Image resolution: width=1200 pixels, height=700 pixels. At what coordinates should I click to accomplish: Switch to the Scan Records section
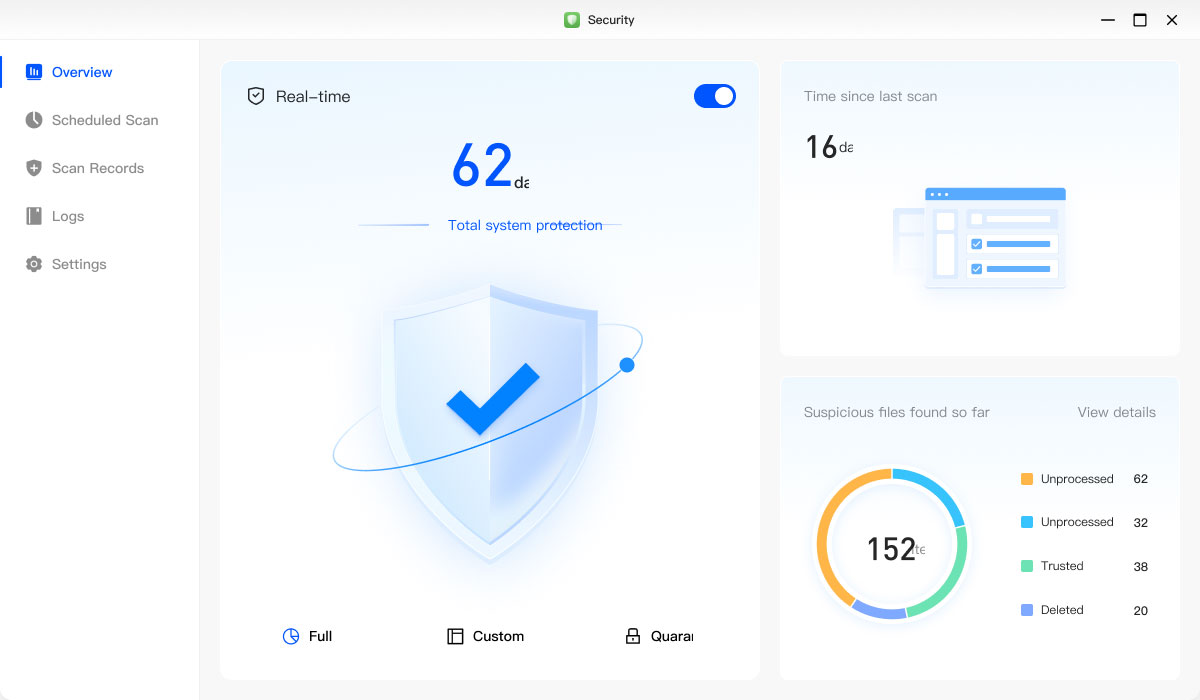tap(97, 168)
